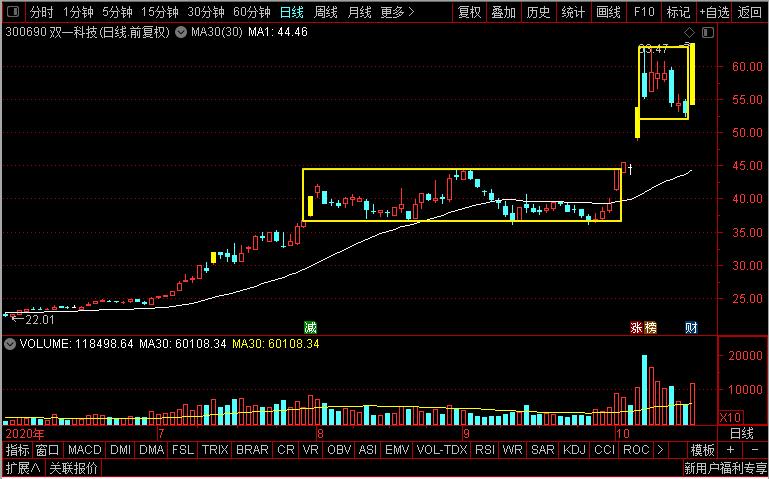Image resolution: width=770 pixels, height=479 pixels.
Task: Click the yellow MA30: 60108.34 volume label
Action: (275, 344)
